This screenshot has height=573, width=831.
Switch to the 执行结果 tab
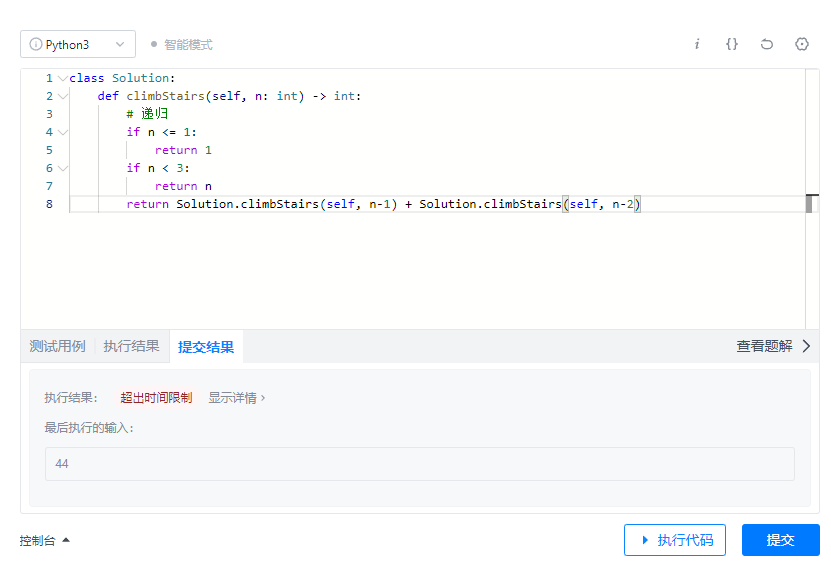tap(131, 346)
